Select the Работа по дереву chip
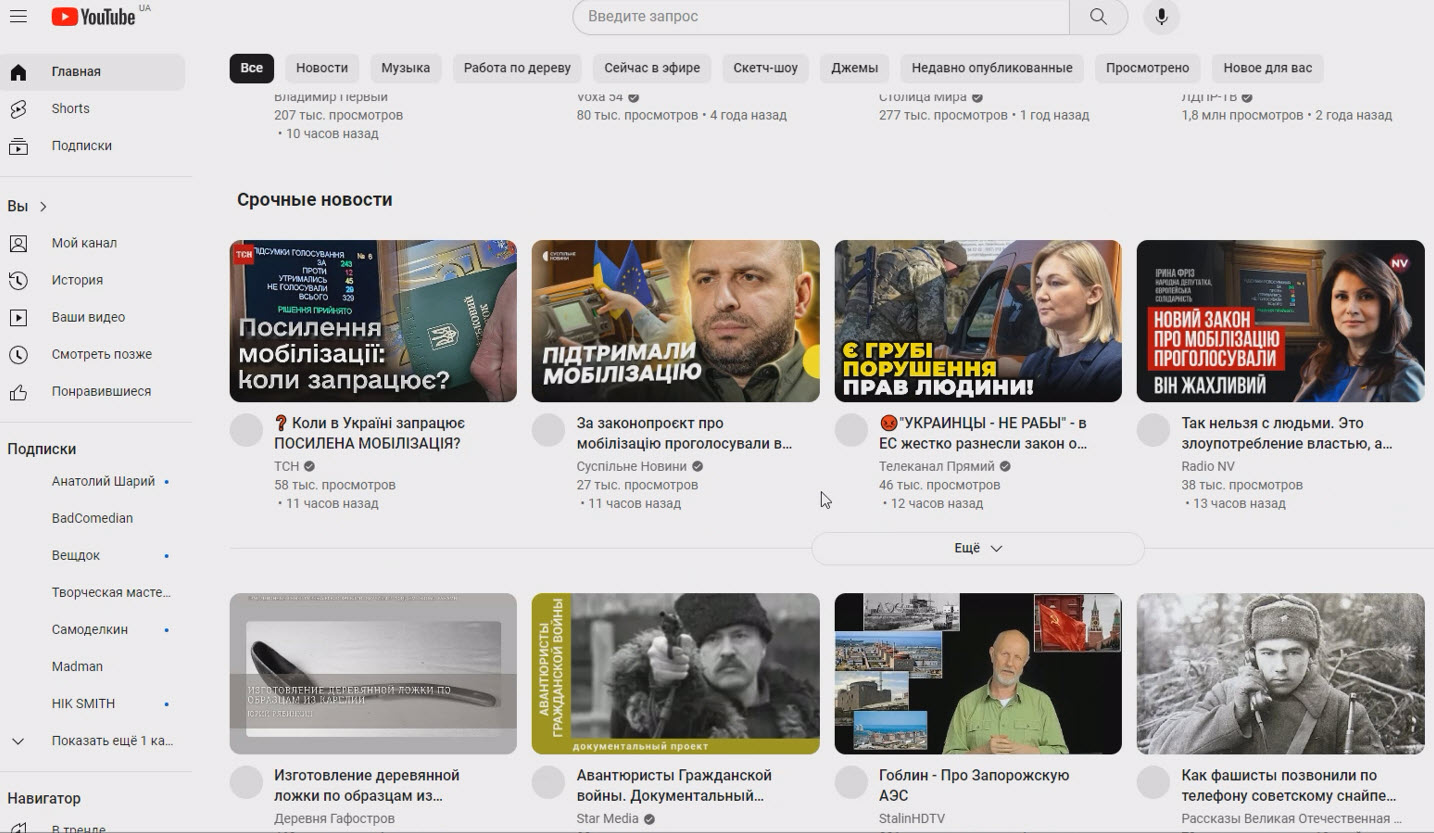The height and width of the screenshot is (833, 1434). point(517,68)
